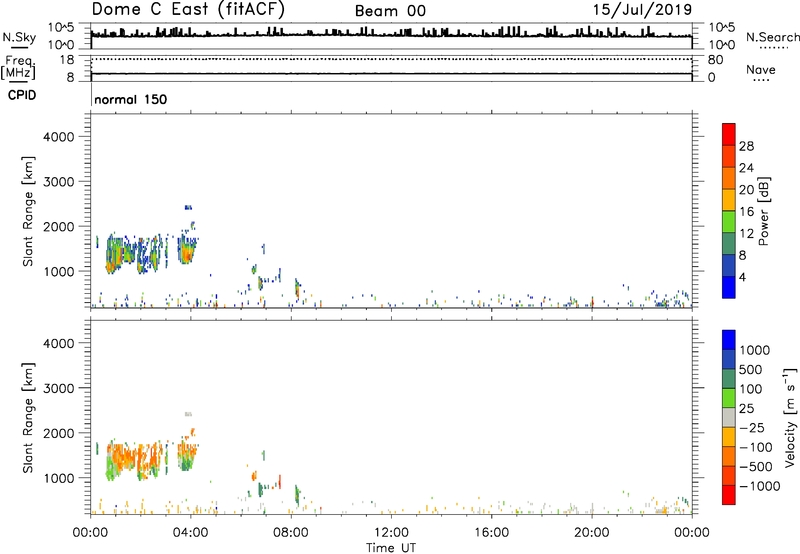Click the '20:00' time axis label
The image size is (800, 554).
592,533
